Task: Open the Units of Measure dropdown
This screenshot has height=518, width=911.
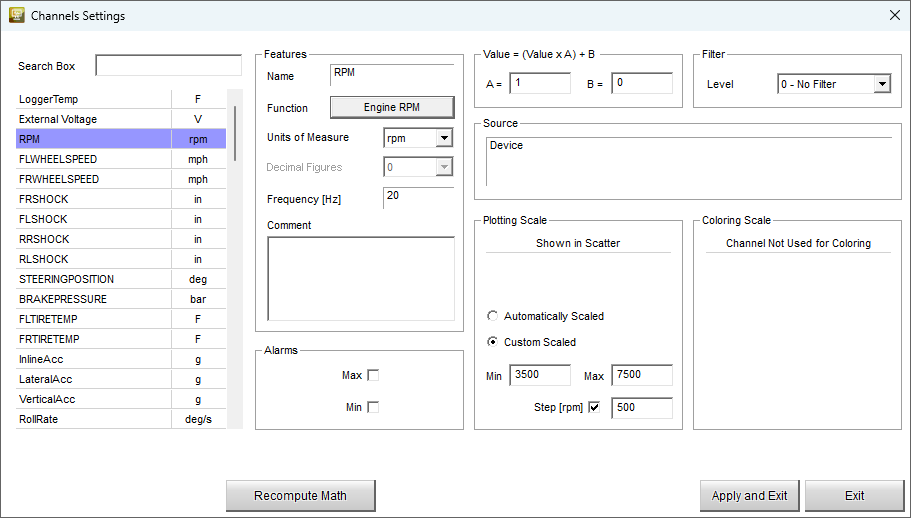Action: pyautogui.click(x=444, y=138)
